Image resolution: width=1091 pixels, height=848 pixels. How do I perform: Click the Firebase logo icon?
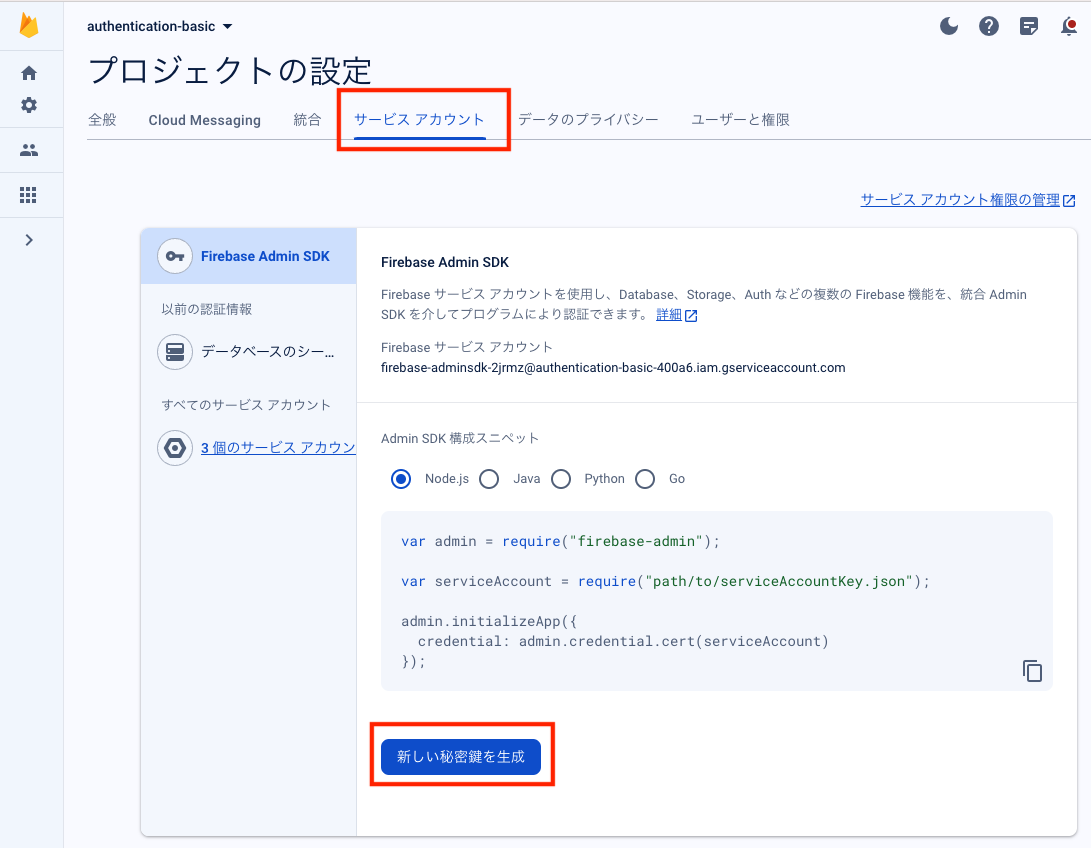(x=29, y=26)
